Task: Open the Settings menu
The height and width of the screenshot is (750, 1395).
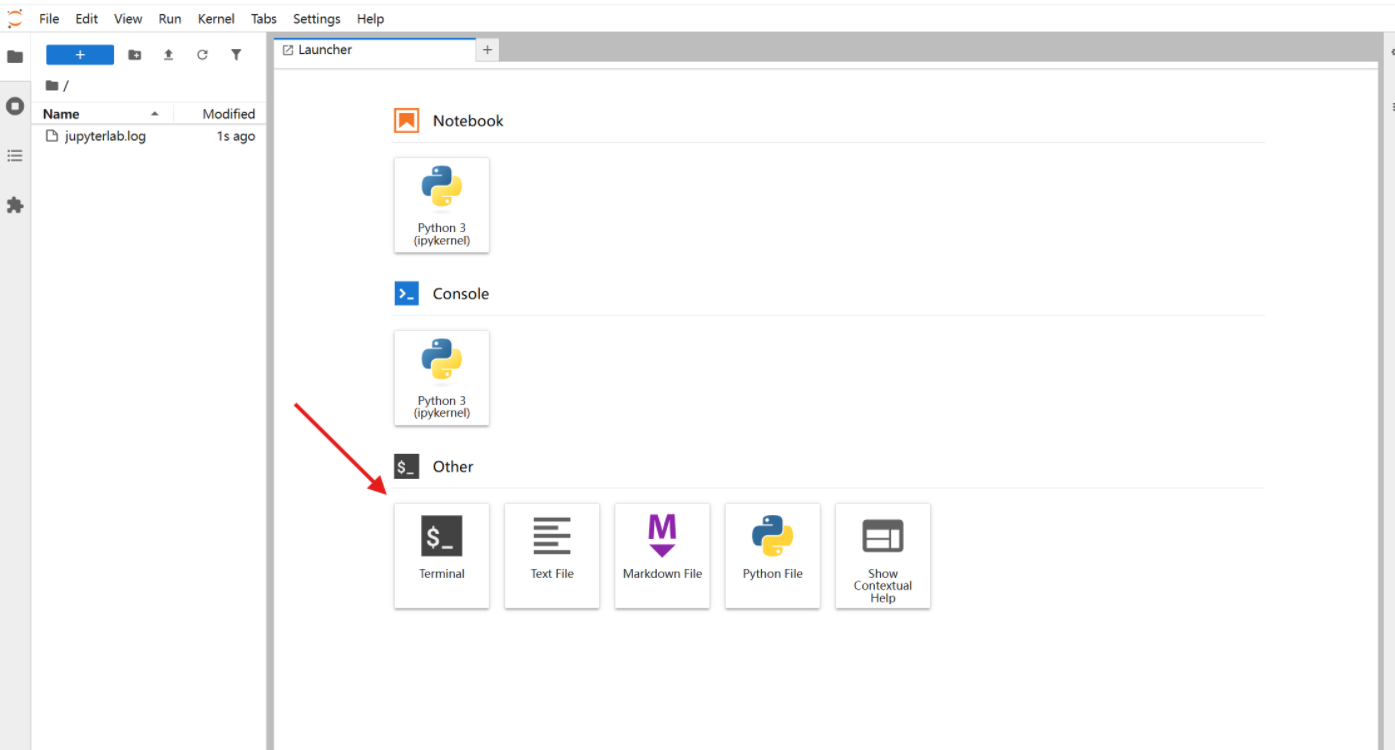Action: (x=316, y=19)
